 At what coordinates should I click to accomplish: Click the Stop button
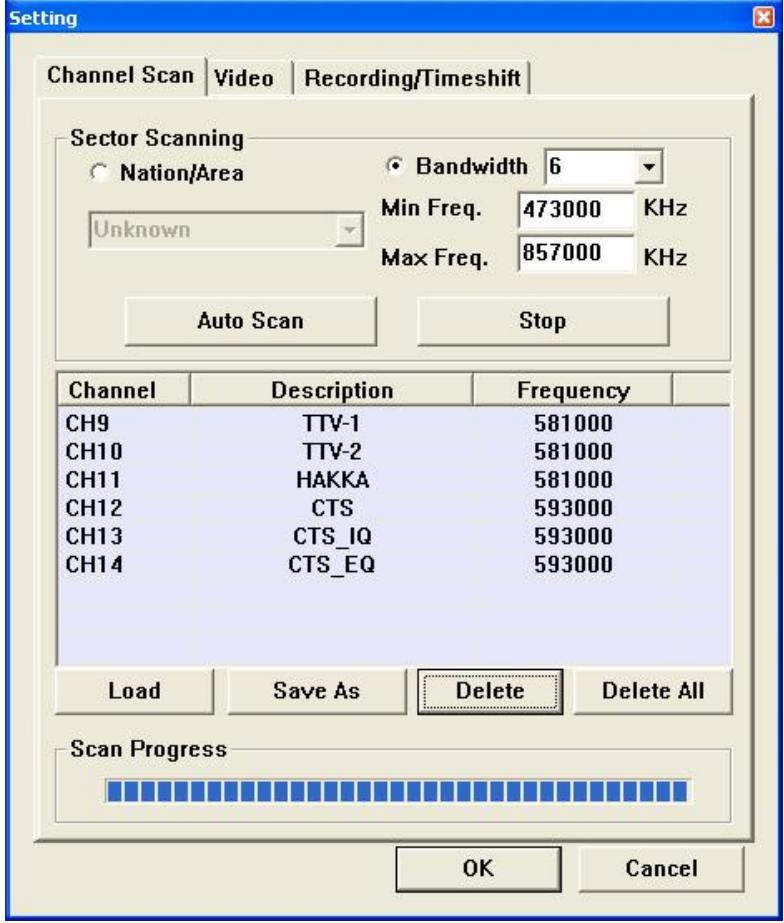(543, 321)
